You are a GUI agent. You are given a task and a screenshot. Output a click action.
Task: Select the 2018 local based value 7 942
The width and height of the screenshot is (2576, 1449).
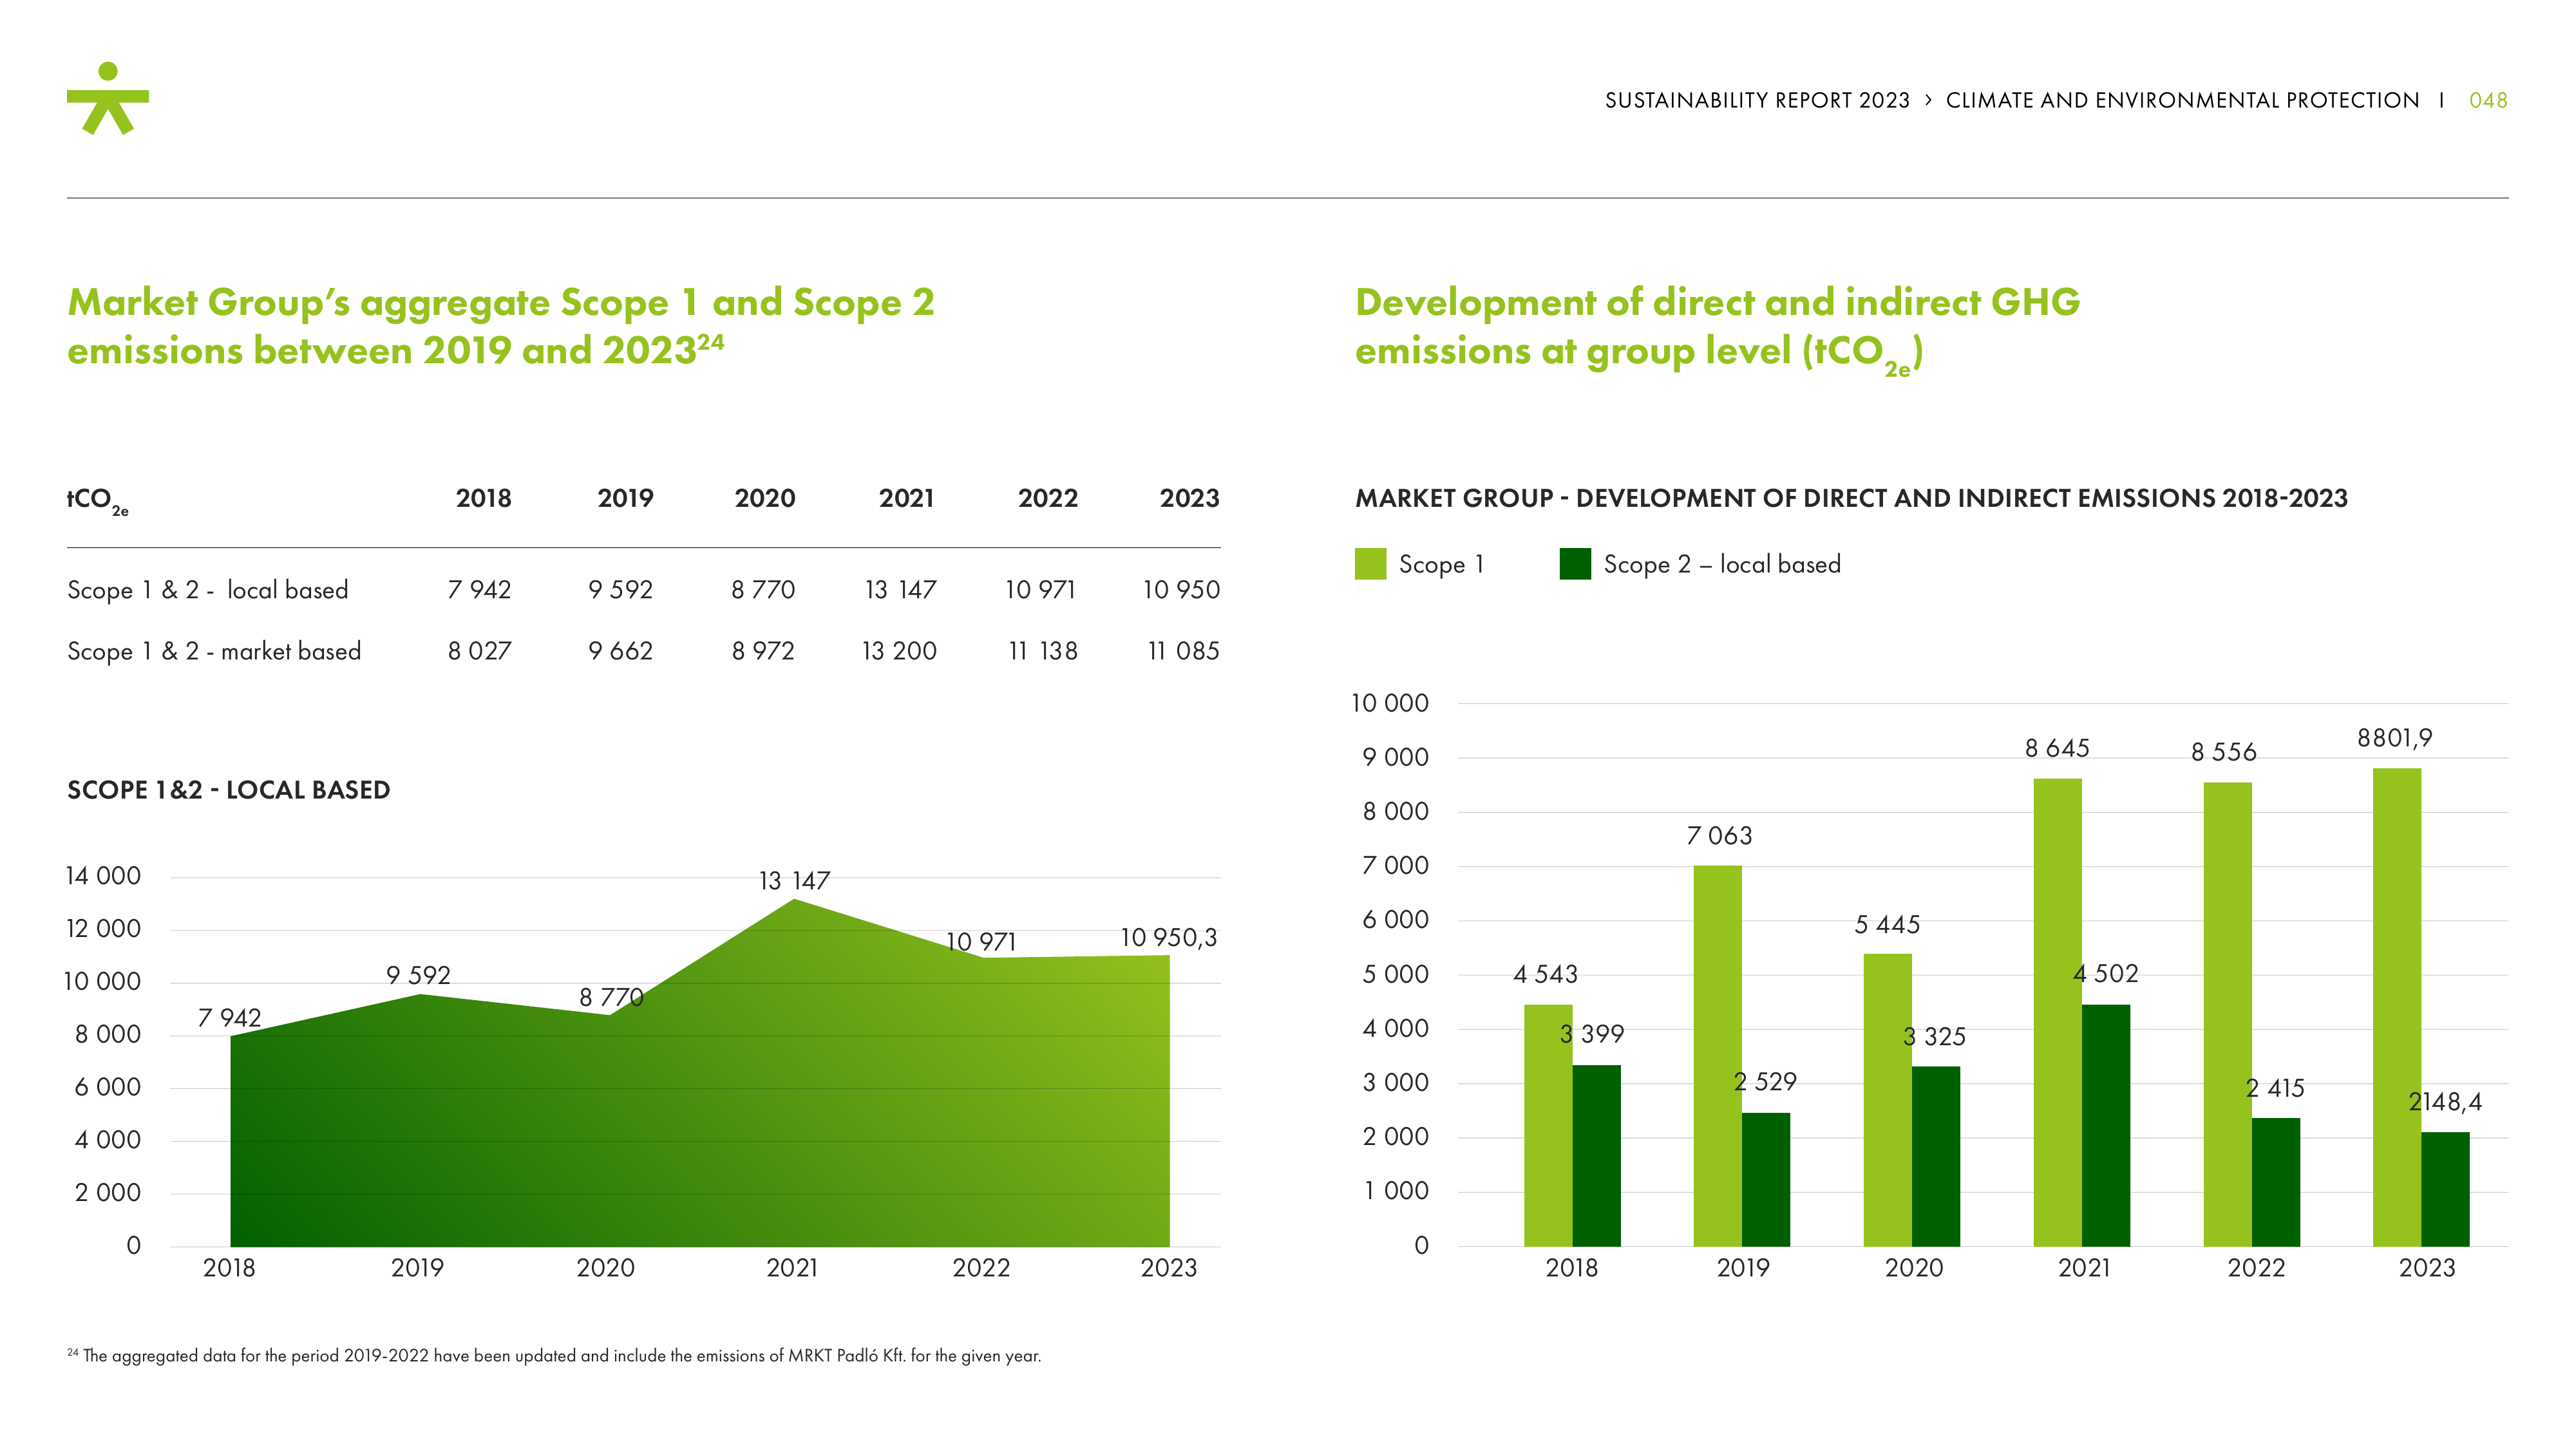point(479,590)
